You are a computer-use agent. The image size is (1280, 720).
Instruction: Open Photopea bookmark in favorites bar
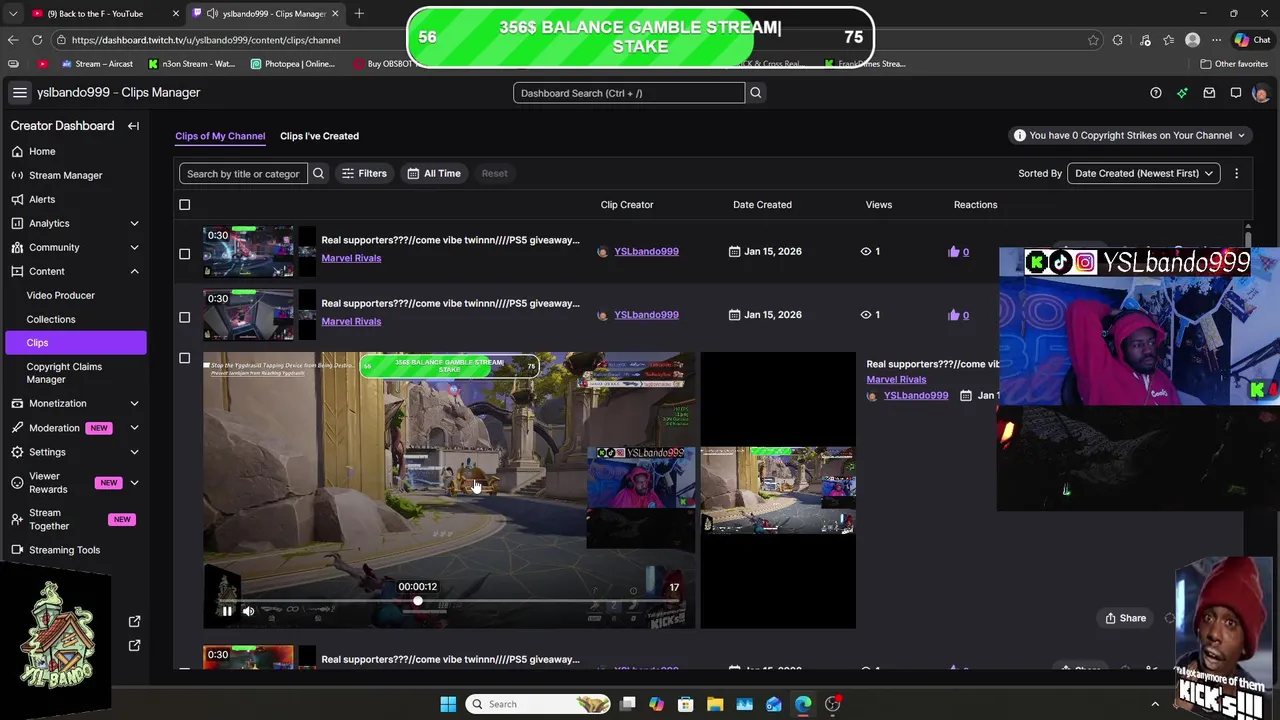tap(293, 64)
